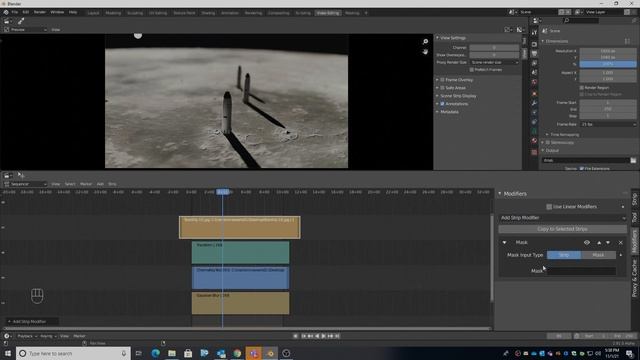This screenshot has width=640, height=360.
Task: Click the zoom magnifier icon in preview
Action: pos(425,42)
